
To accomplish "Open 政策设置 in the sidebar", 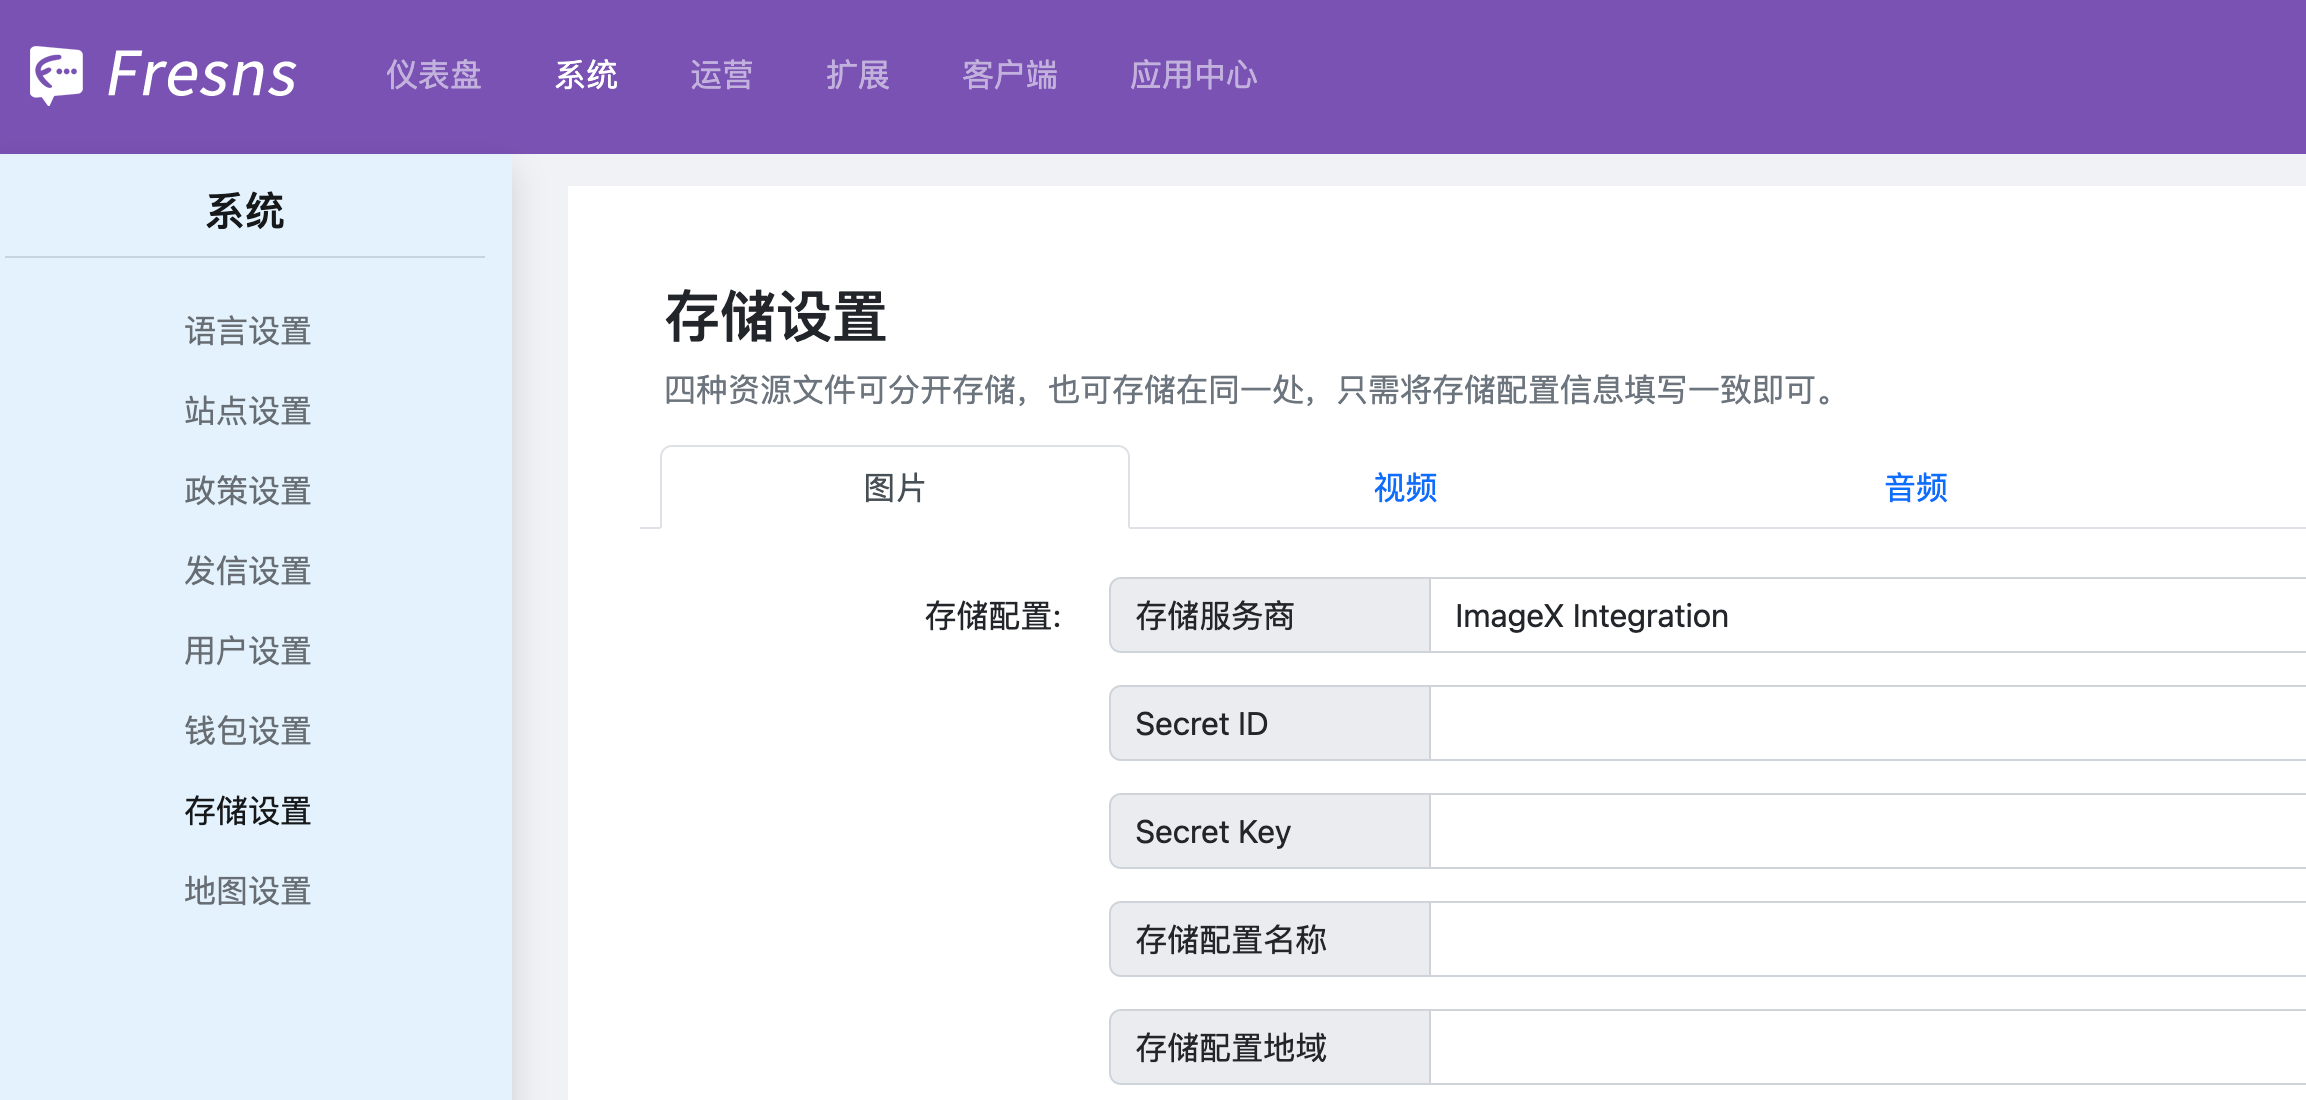I will tap(248, 491).
